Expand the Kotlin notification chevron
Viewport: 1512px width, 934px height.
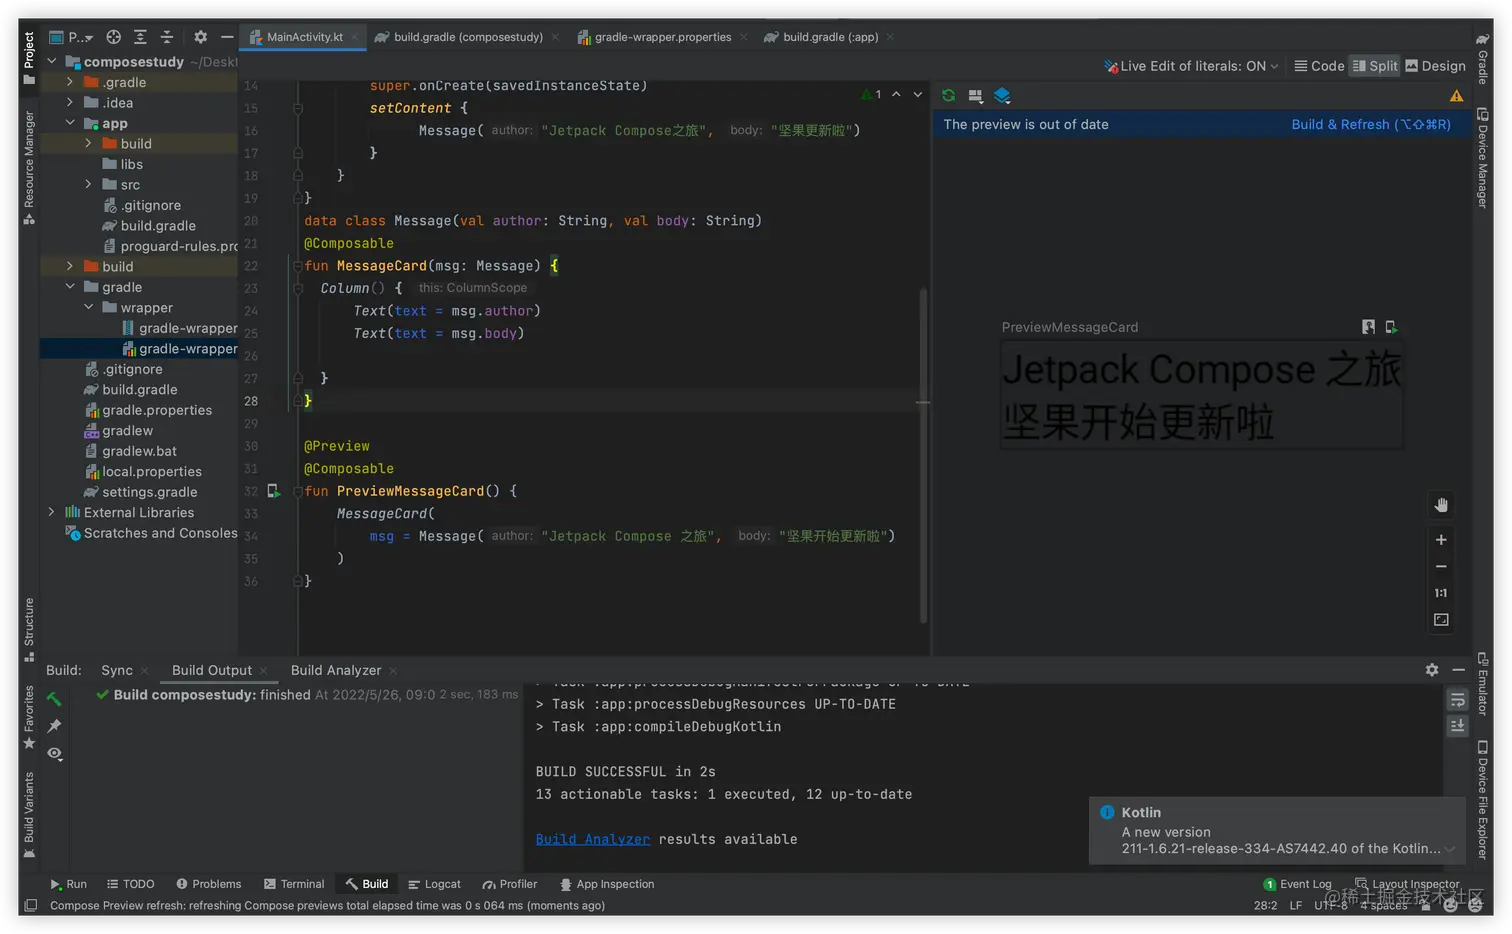point(1450,849)
